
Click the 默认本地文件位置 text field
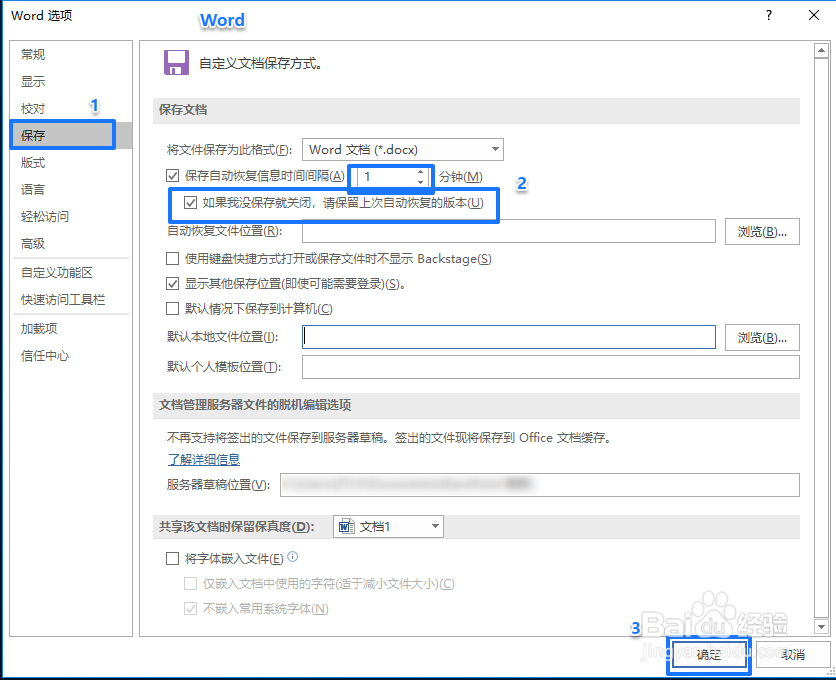[509, 337]
